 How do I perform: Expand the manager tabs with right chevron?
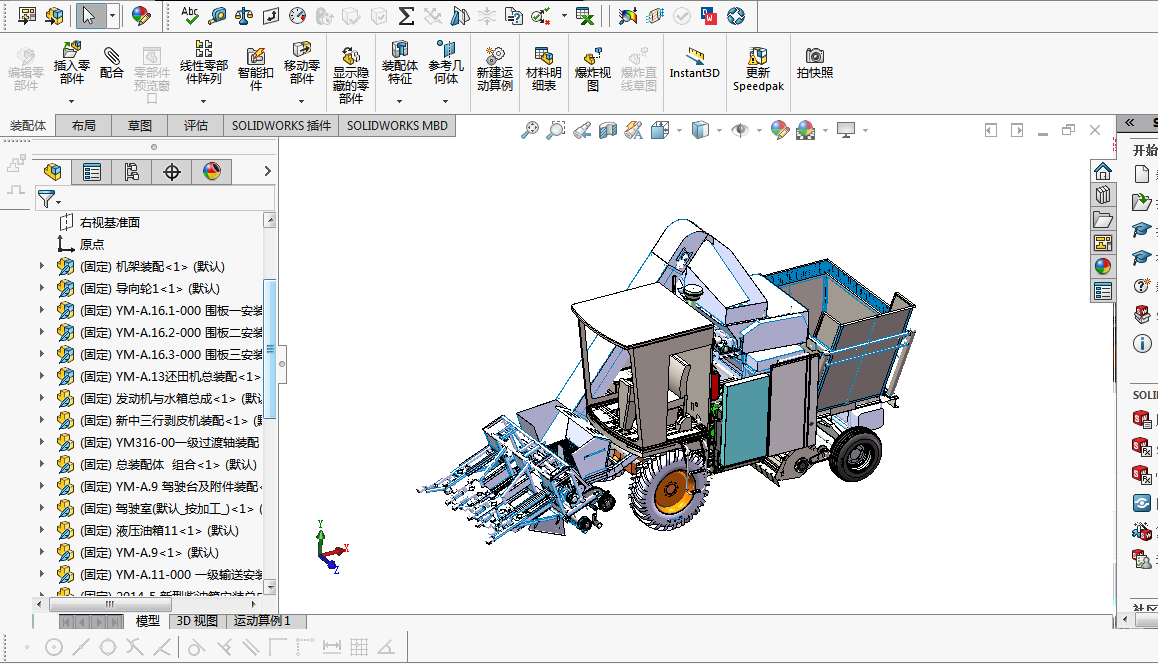click(x=267, y=171)
